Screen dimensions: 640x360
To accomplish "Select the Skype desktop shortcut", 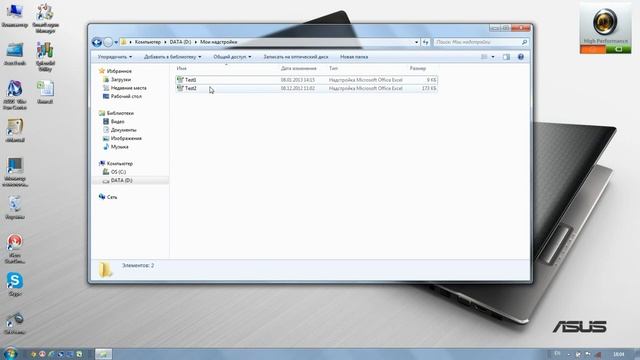I will coord(15,284).
